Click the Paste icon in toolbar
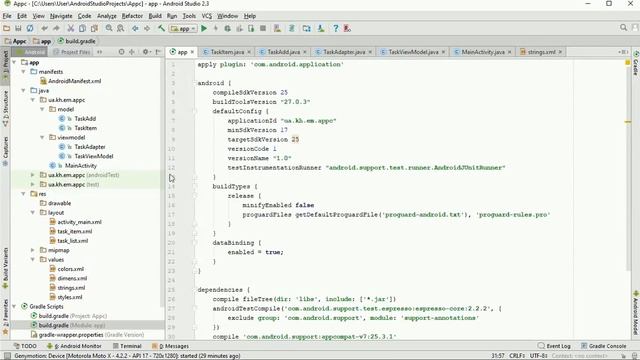Image resolution: width=640 pixels, height=360 pixels. pos(94,28)
